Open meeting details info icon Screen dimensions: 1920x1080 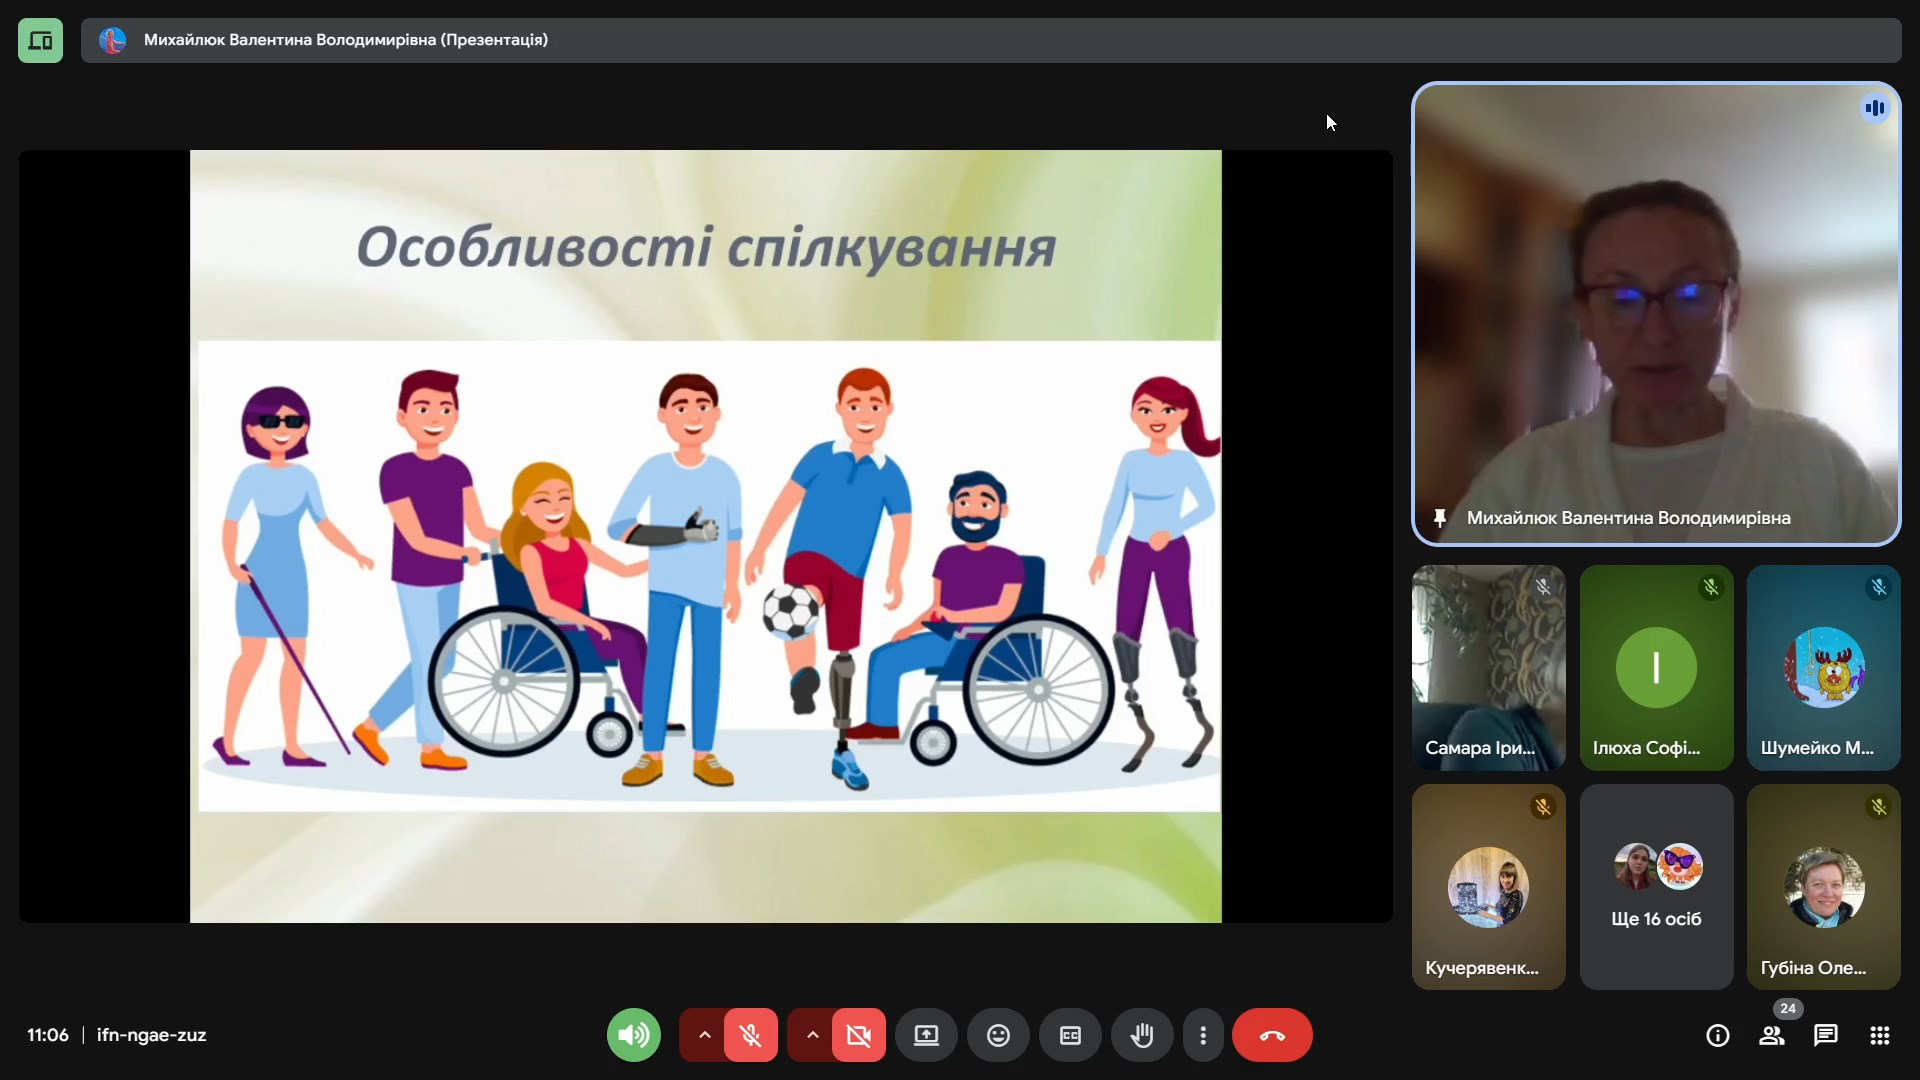coord(1717,1036)
